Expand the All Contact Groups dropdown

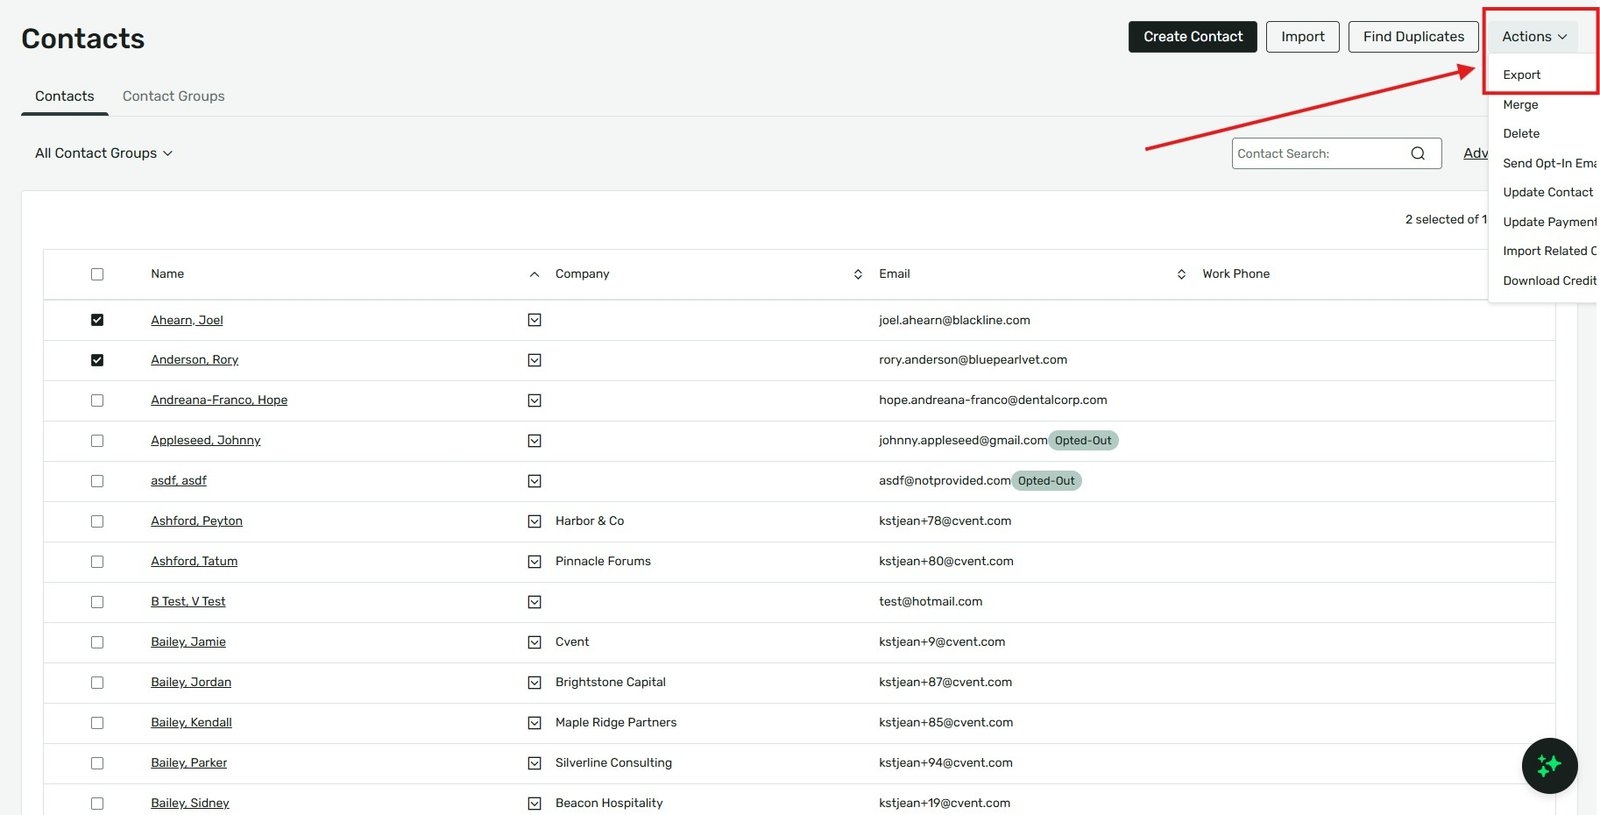104,153
